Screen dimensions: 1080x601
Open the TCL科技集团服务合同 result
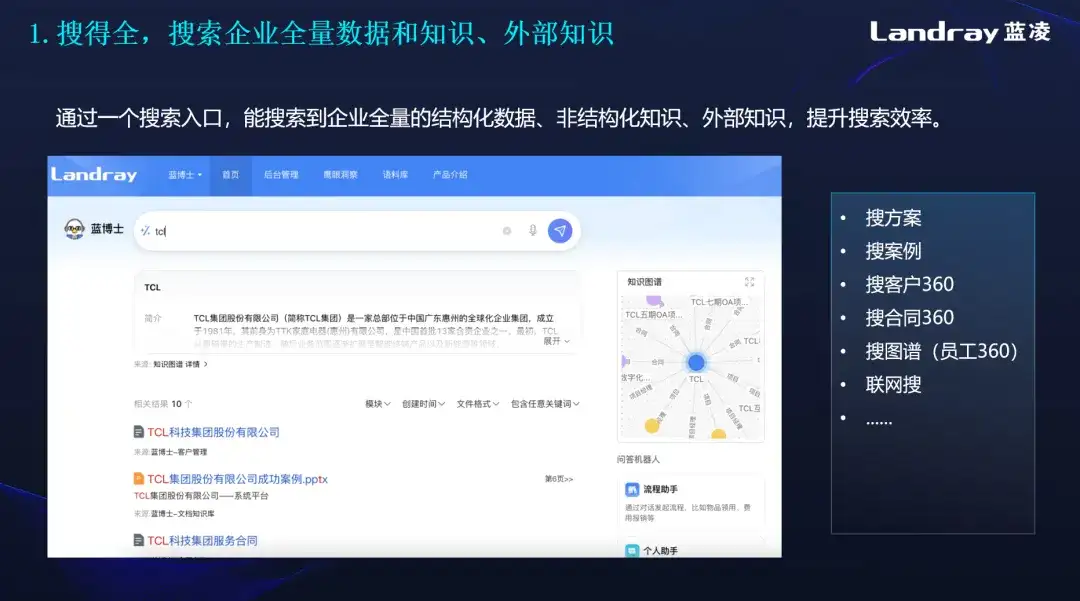202,540
